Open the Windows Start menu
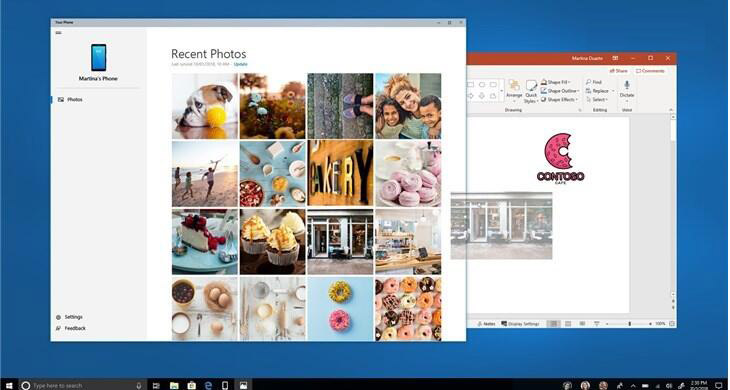Image resolution: width=730 pixels, height=390 pixels. (x=8, y=385)
